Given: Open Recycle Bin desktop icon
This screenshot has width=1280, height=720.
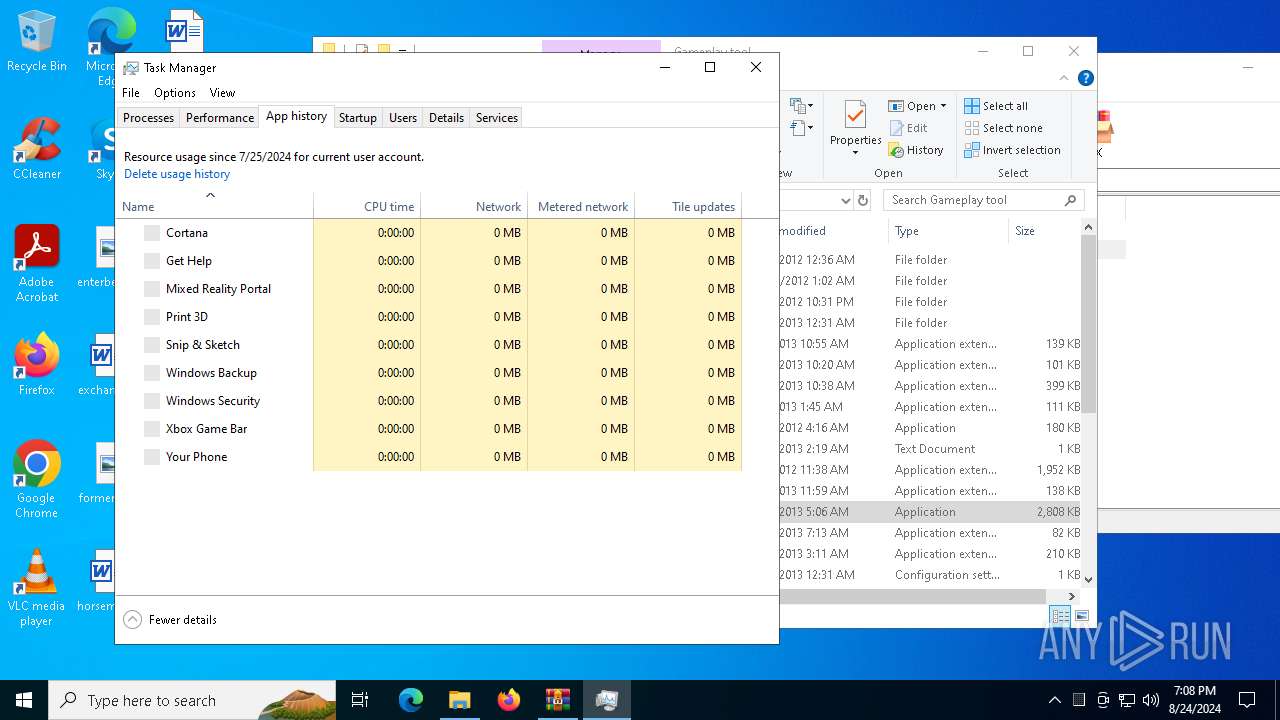Looking at the screenshot, I should [x=36, y=42].
